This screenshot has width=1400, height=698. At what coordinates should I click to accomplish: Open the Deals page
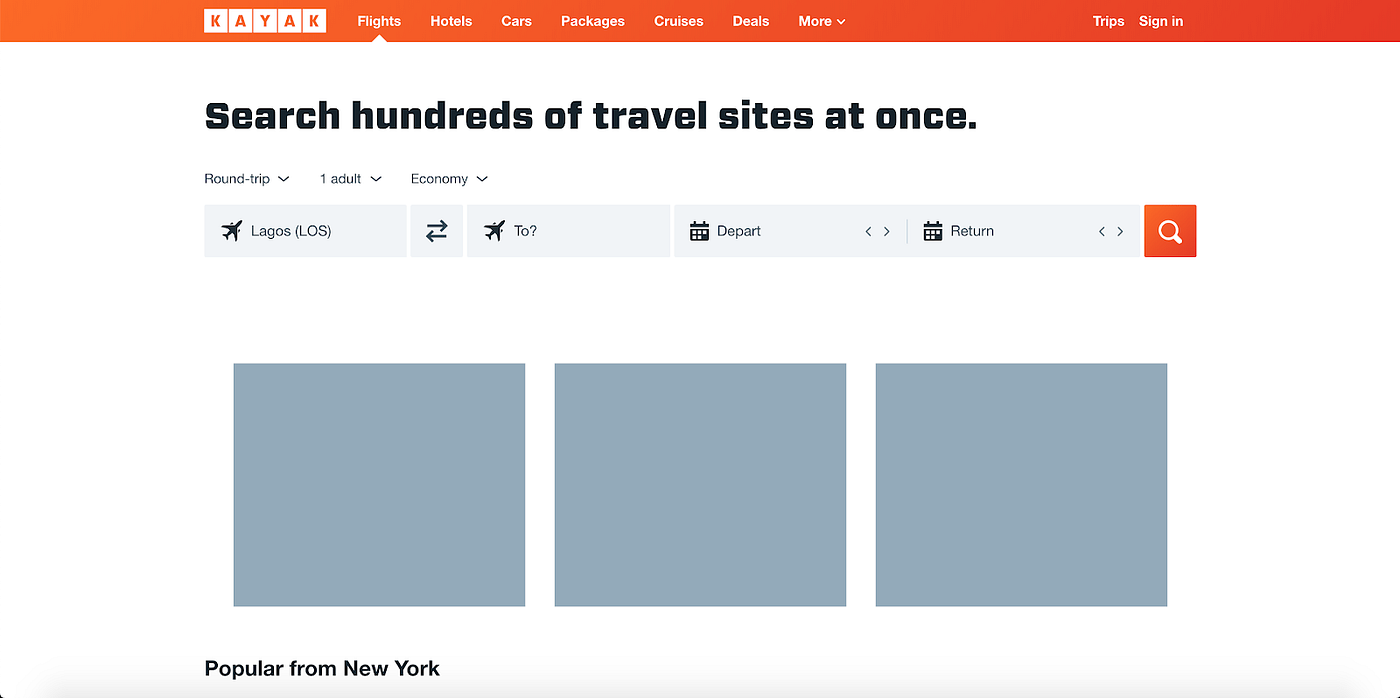coord(750,20)
